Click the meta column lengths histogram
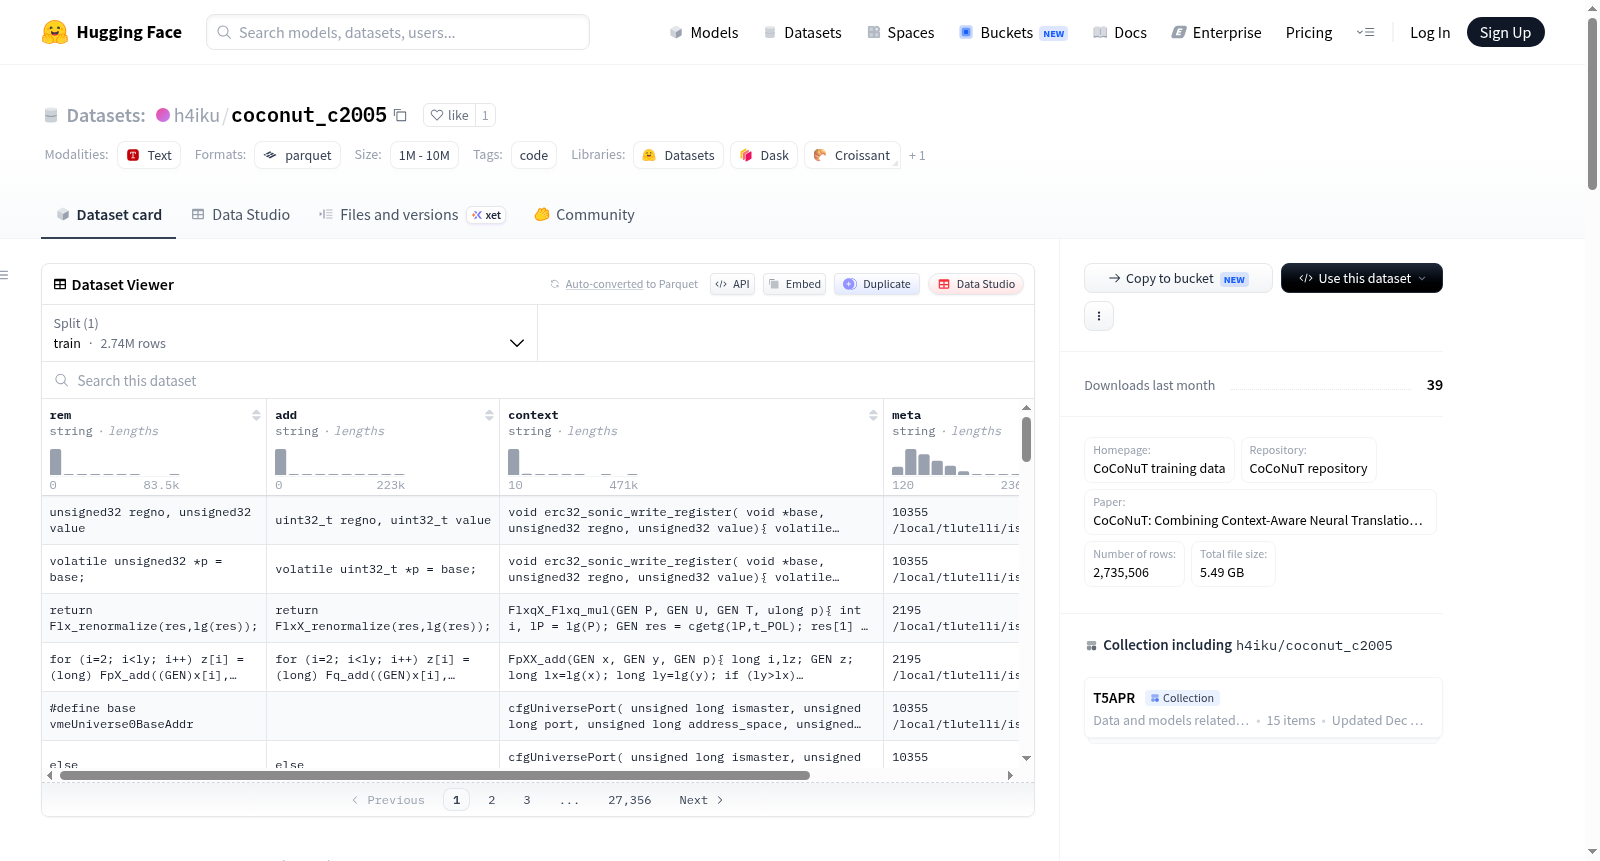The width and height of the screenshot is (1600, 861). [956, 462]
